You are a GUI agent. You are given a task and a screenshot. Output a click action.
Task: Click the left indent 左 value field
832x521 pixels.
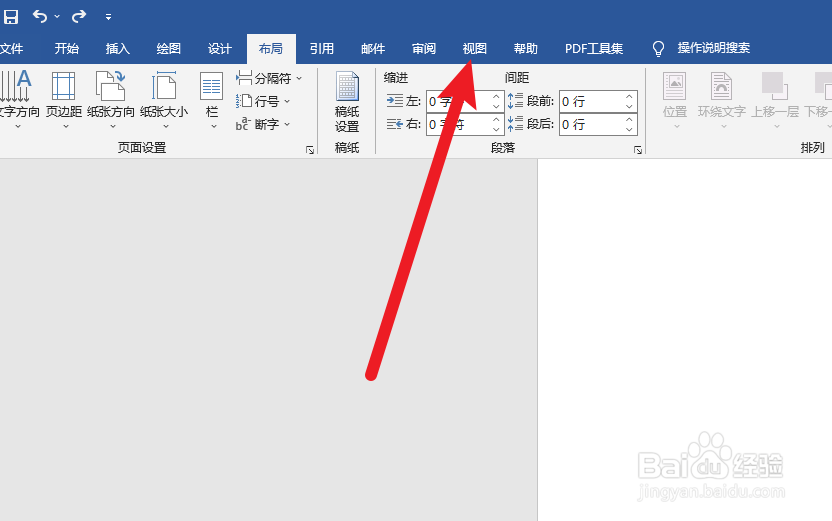pyautogui.click(x=457, y=101)
